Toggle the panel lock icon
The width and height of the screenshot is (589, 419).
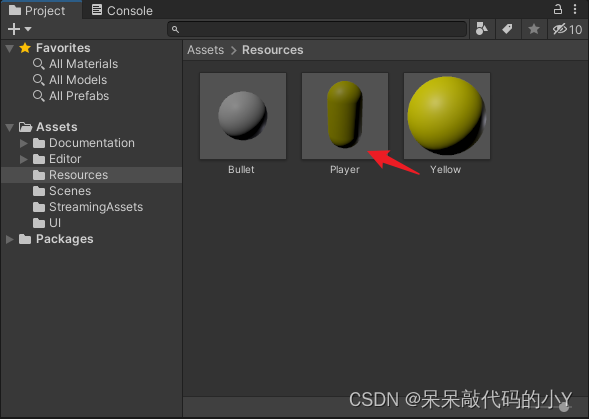coord(558,9)
